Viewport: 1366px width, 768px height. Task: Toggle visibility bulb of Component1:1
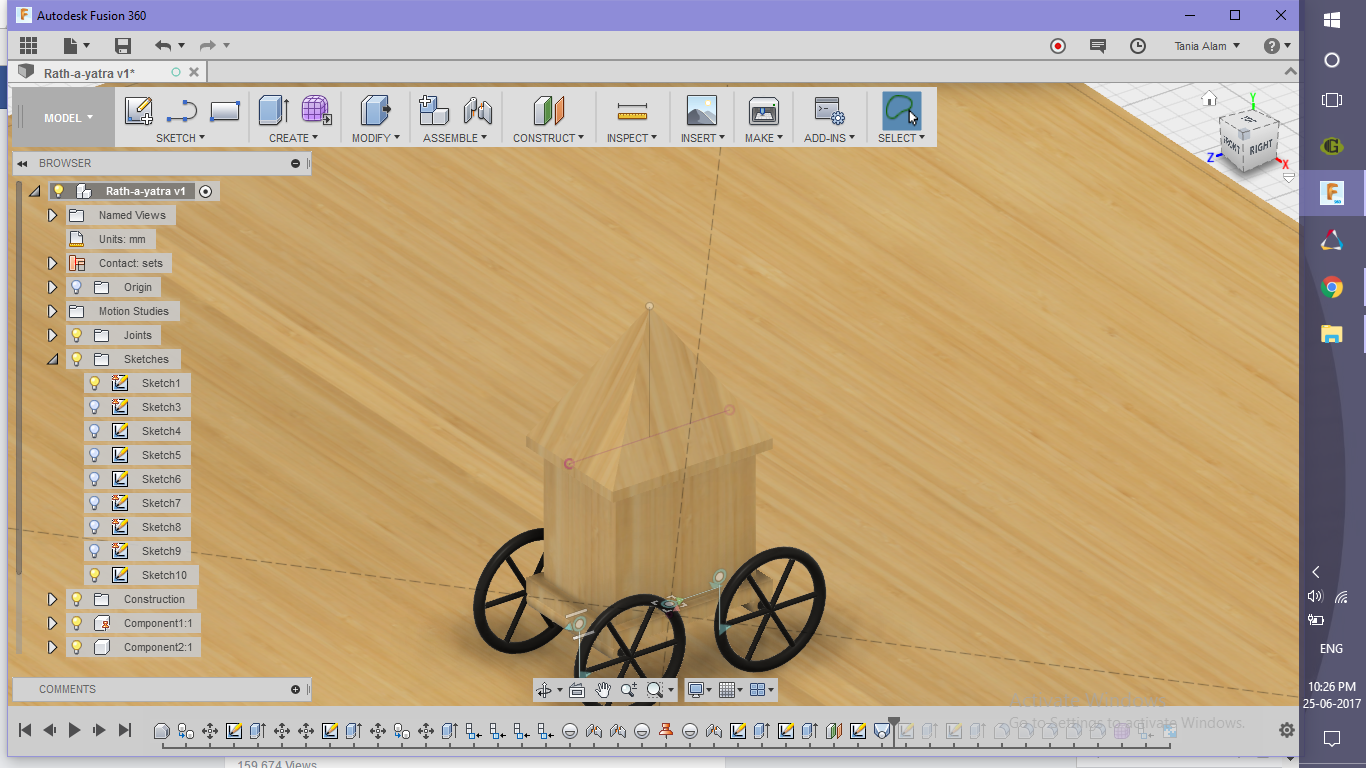coord(76,623)
